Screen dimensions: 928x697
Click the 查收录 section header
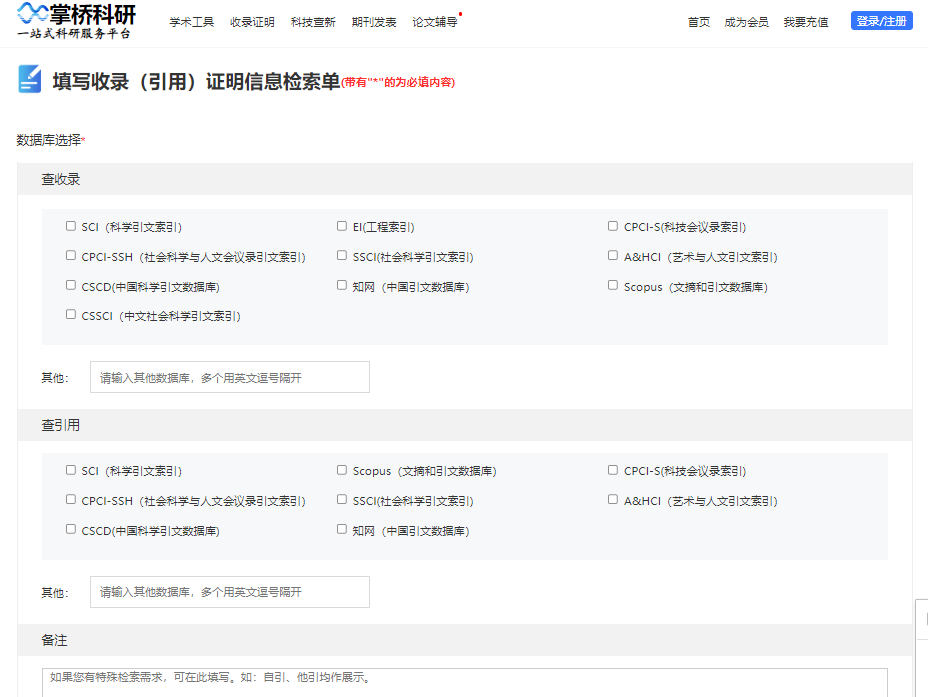[x=465, y=179]
